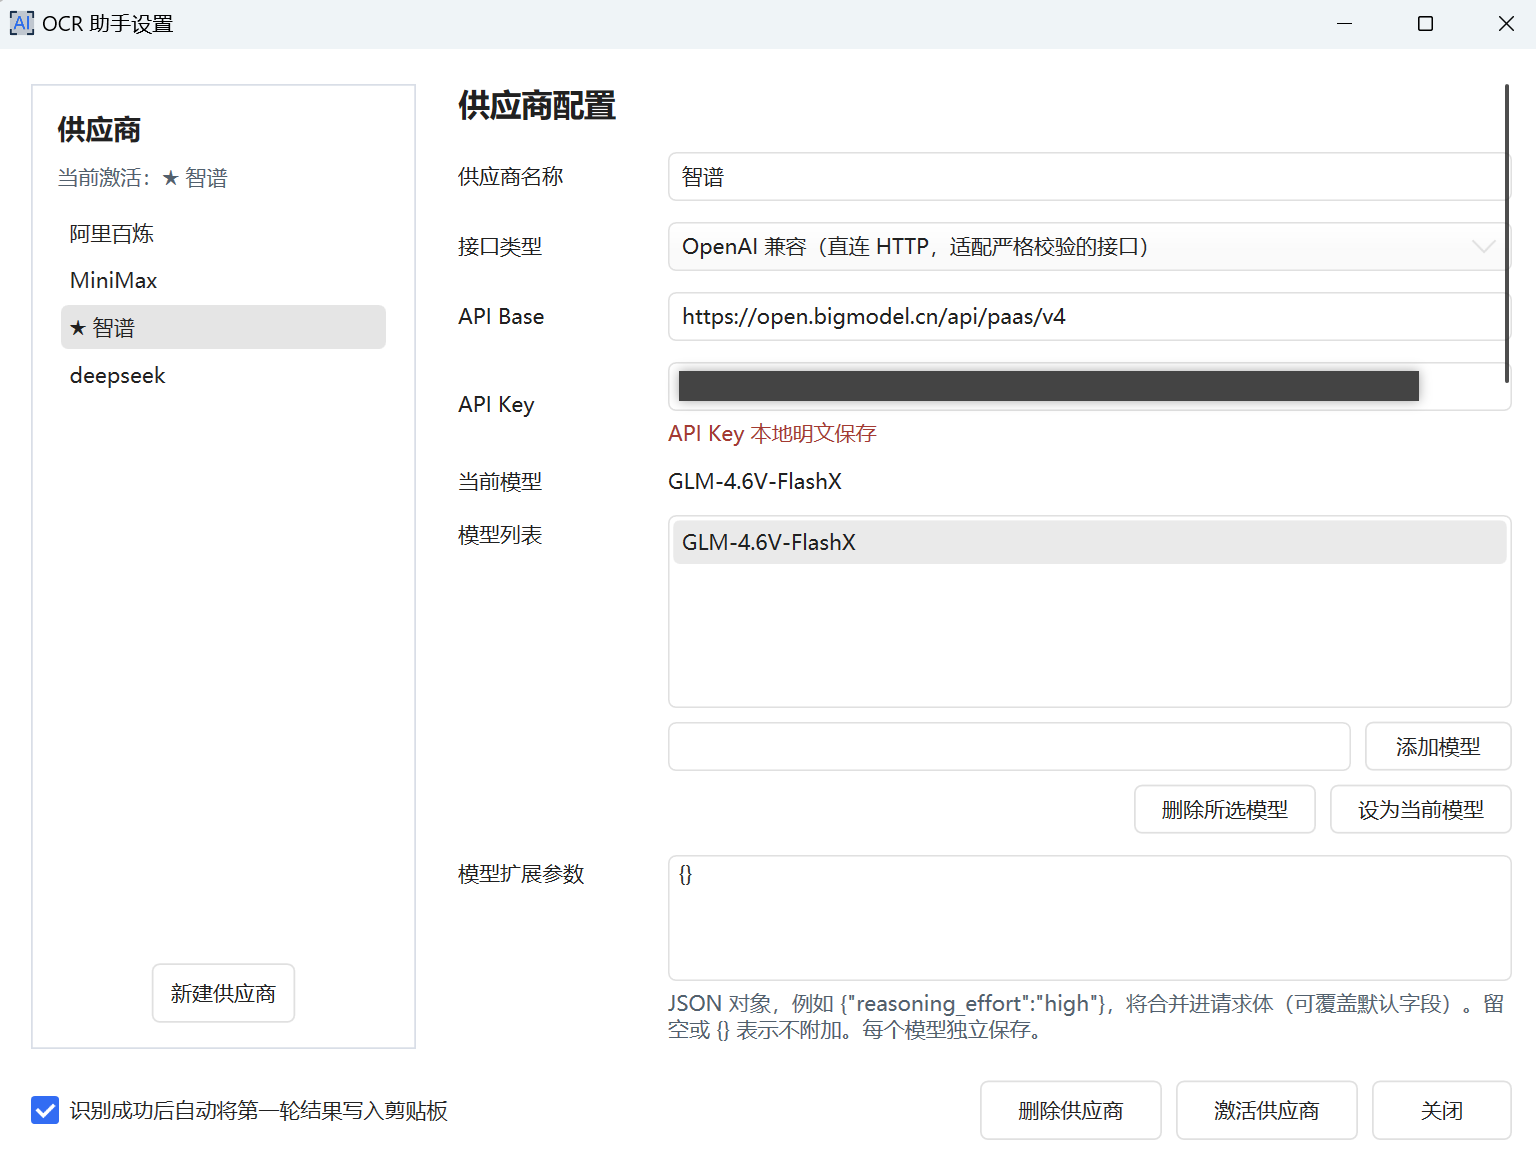
Task: Toggle the auto-copy result to clipboard checkbox
Action: [45, 1110]
